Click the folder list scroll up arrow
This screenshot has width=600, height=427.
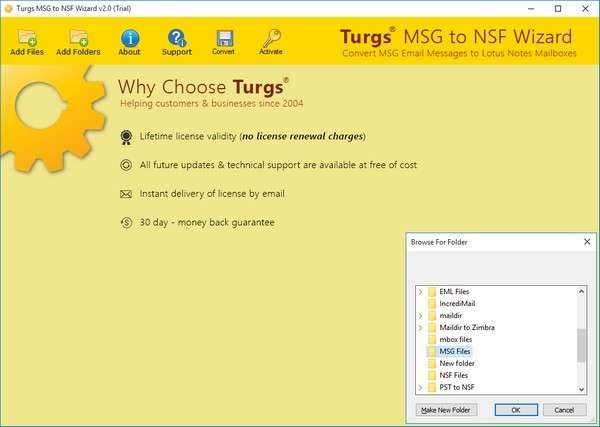click(x=581, y=292)
